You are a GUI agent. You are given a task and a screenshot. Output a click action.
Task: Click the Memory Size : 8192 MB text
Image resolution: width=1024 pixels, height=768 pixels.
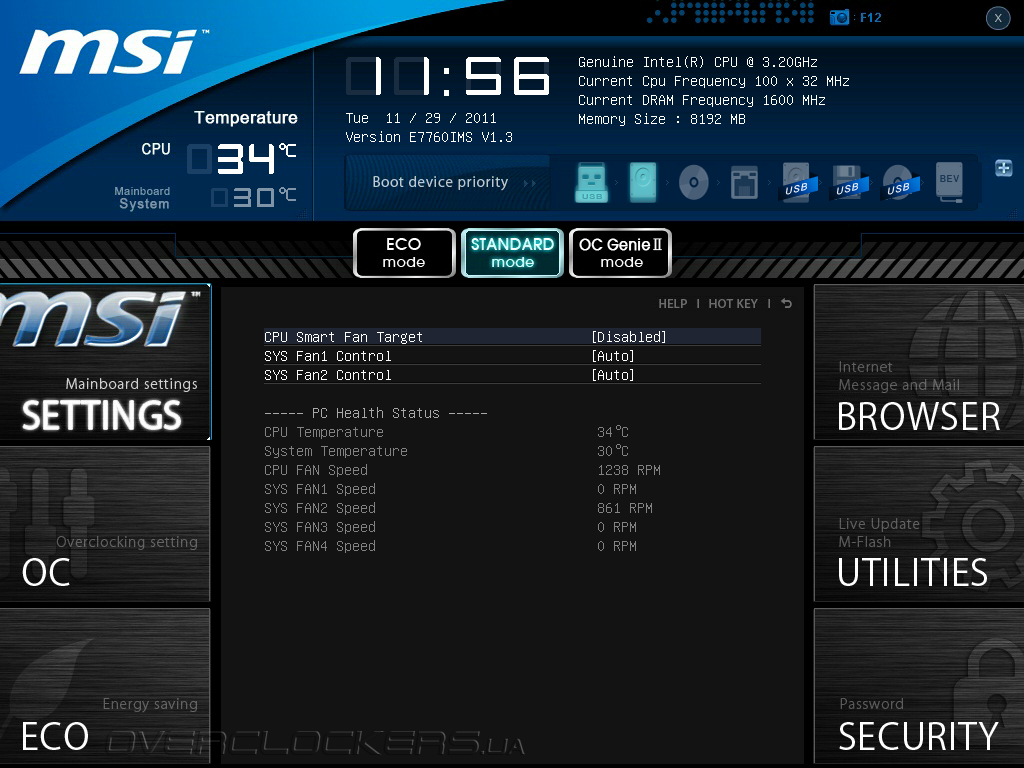(x=662, y=120)
